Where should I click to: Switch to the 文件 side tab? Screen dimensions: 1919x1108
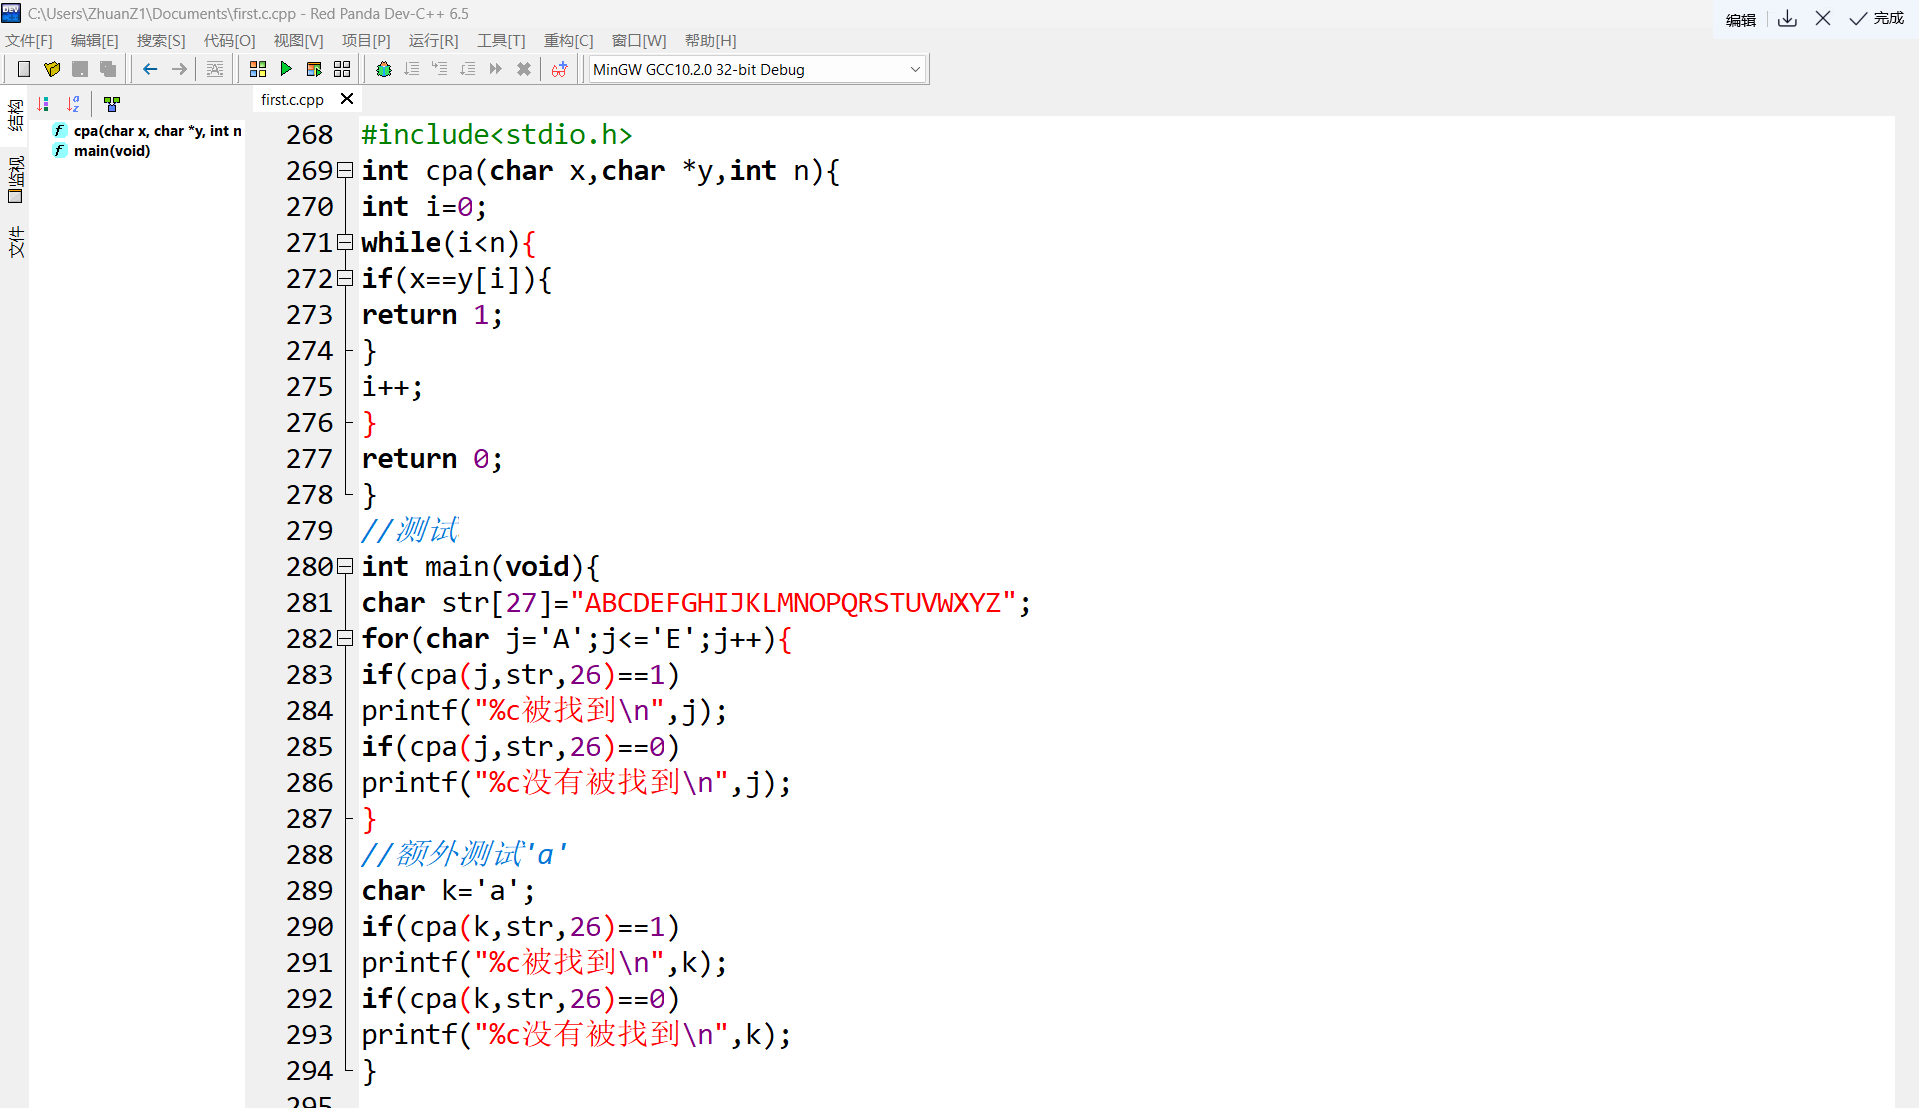pos(15,242)
